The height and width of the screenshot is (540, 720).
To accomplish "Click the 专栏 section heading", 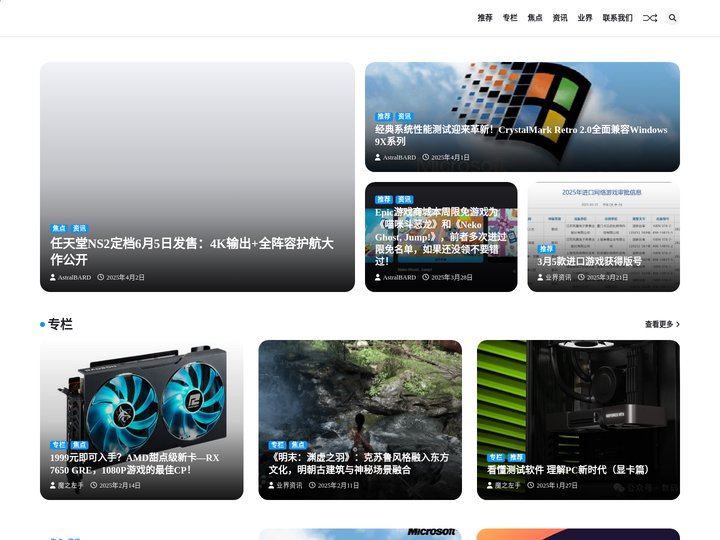I will [60, 324].
